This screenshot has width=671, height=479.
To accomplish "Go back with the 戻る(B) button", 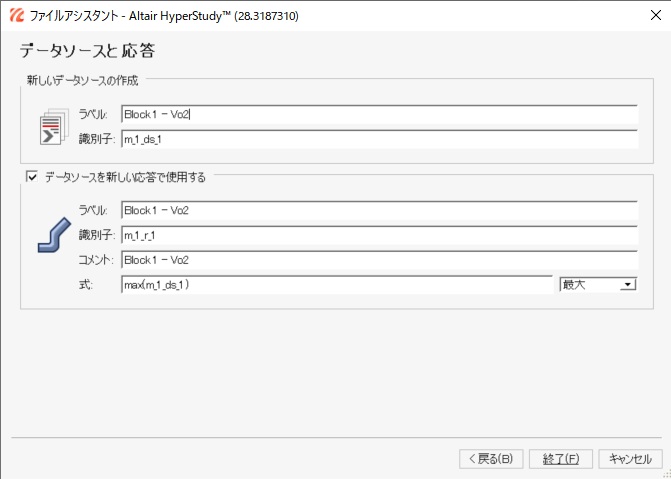I will pyautogui.click(x=490, y=459).
